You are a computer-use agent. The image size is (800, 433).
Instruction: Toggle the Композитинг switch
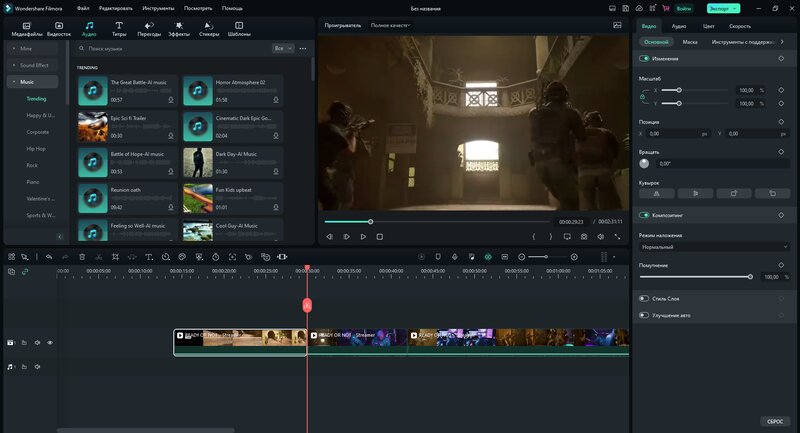[644, 215]
